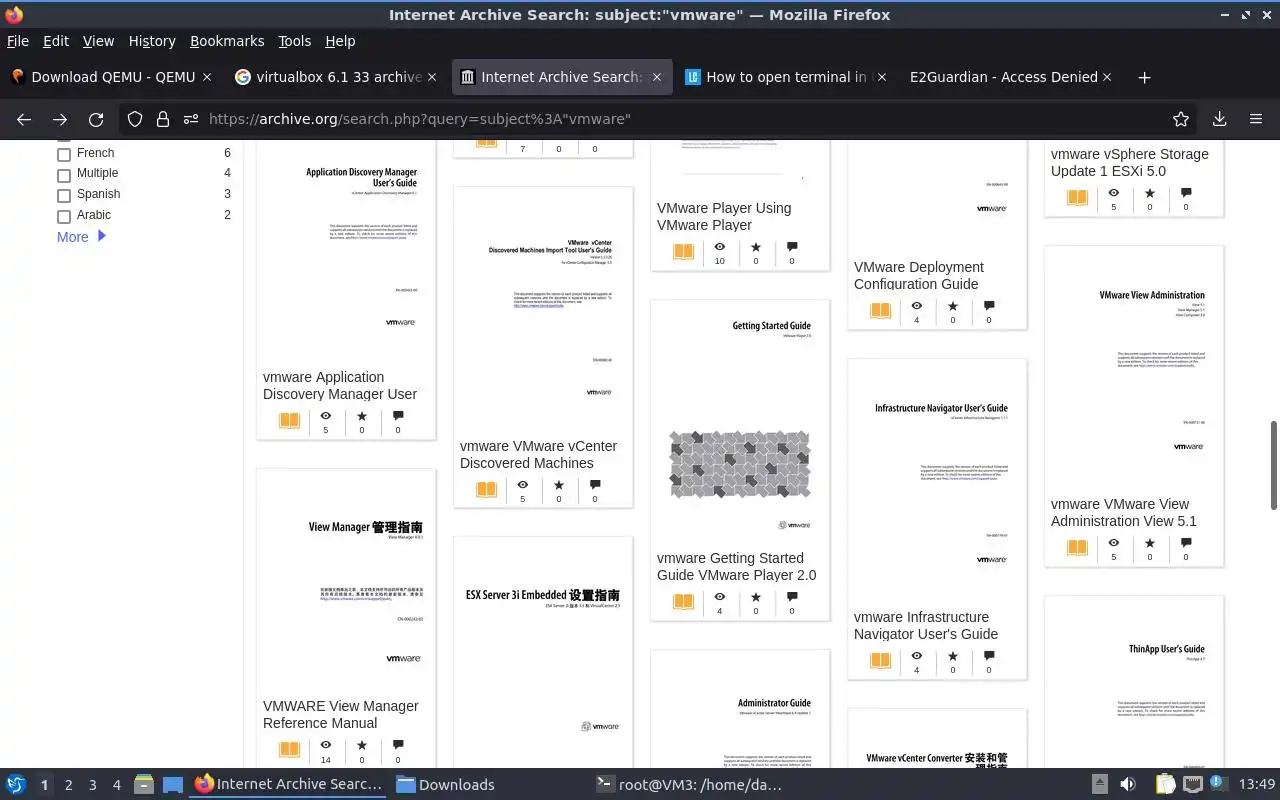Viewport: 1280px width, 800px height.
Task: Open vmware Getting Started Guide VMware Player link
Action: click(x=736, y=566)
